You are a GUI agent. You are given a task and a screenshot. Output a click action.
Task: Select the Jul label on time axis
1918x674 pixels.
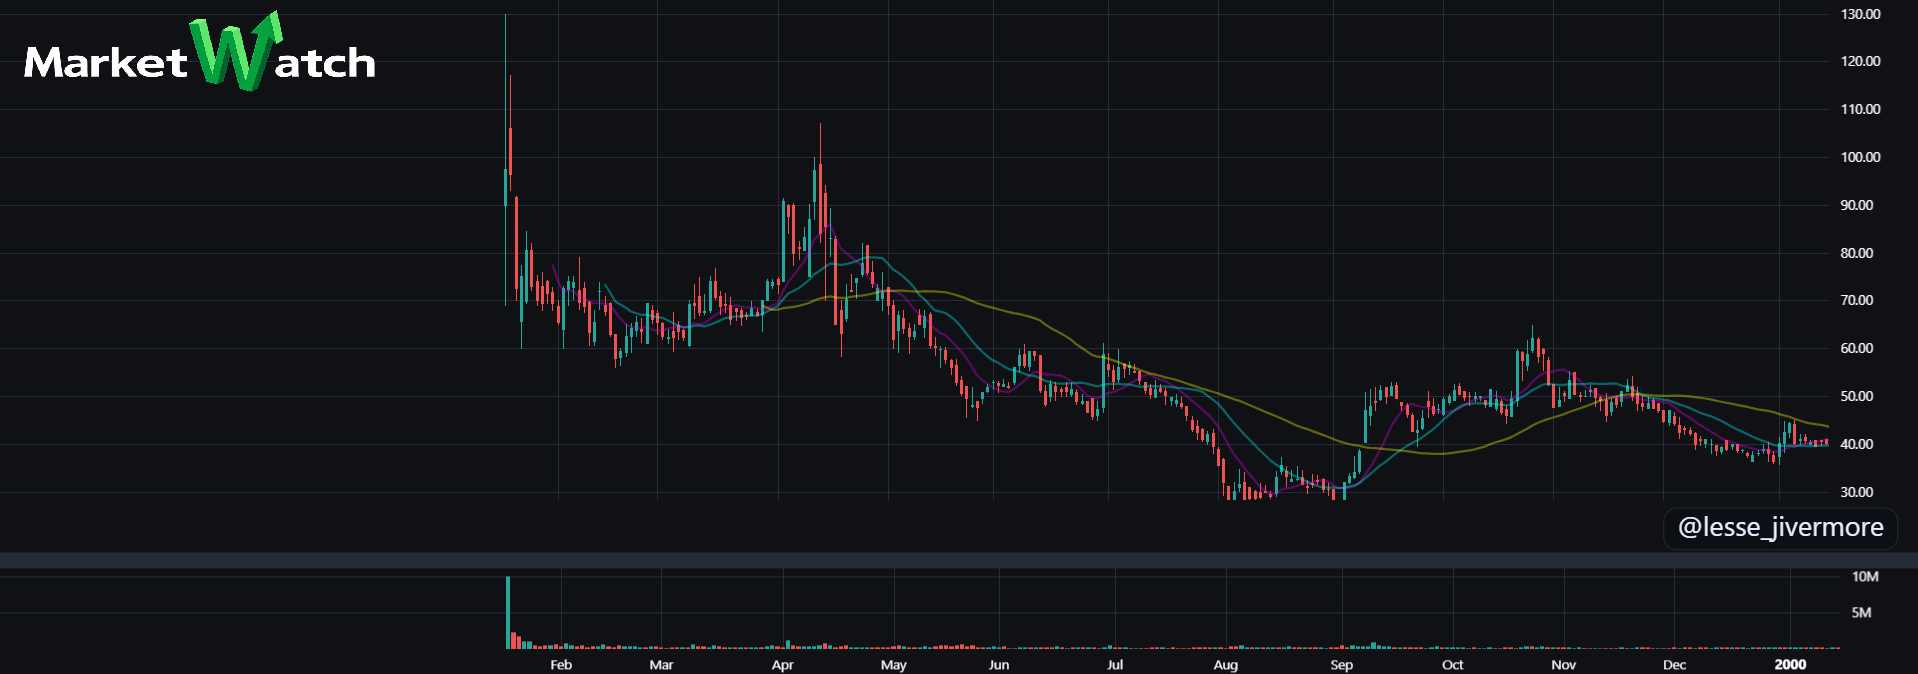[1115, 665]
